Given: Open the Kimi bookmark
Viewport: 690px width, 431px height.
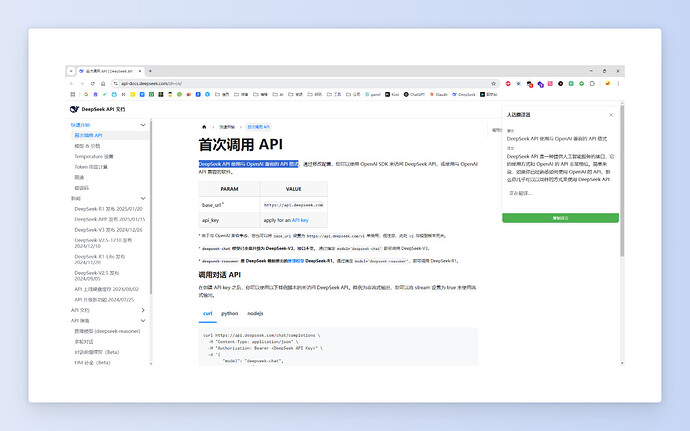Looking at the screenshot, I should (x=392, y=94).
